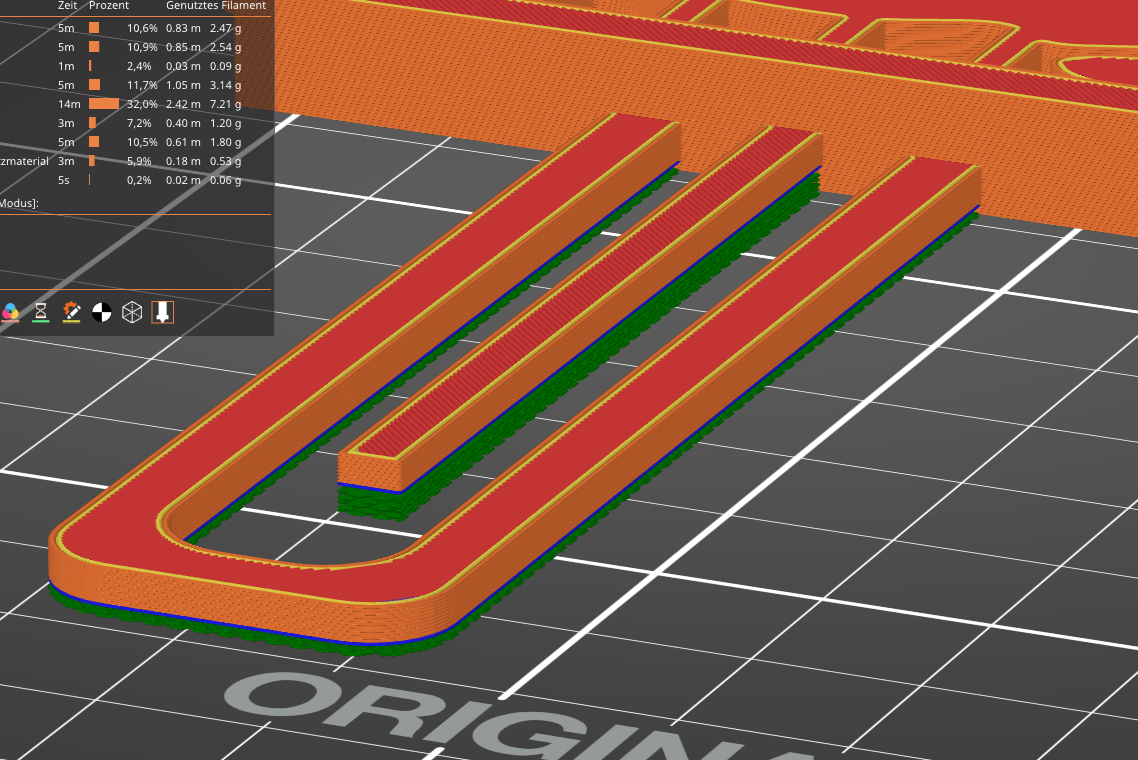Click the Prozent column header
Screen dimensions: 1138x760
click(x=109, y=5)
